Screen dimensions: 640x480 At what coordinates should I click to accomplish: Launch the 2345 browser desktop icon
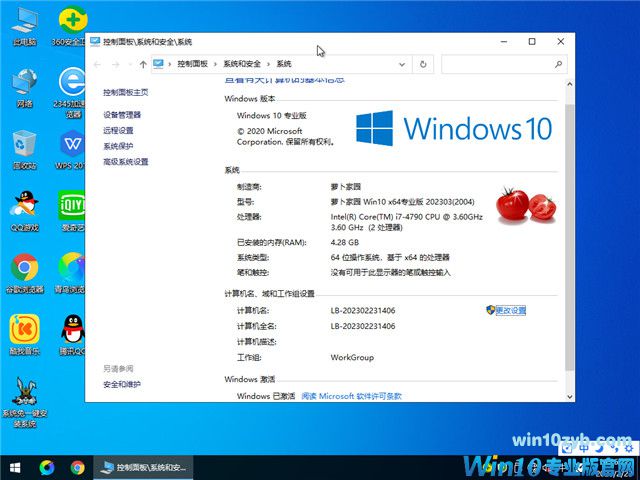pos(71,93)
